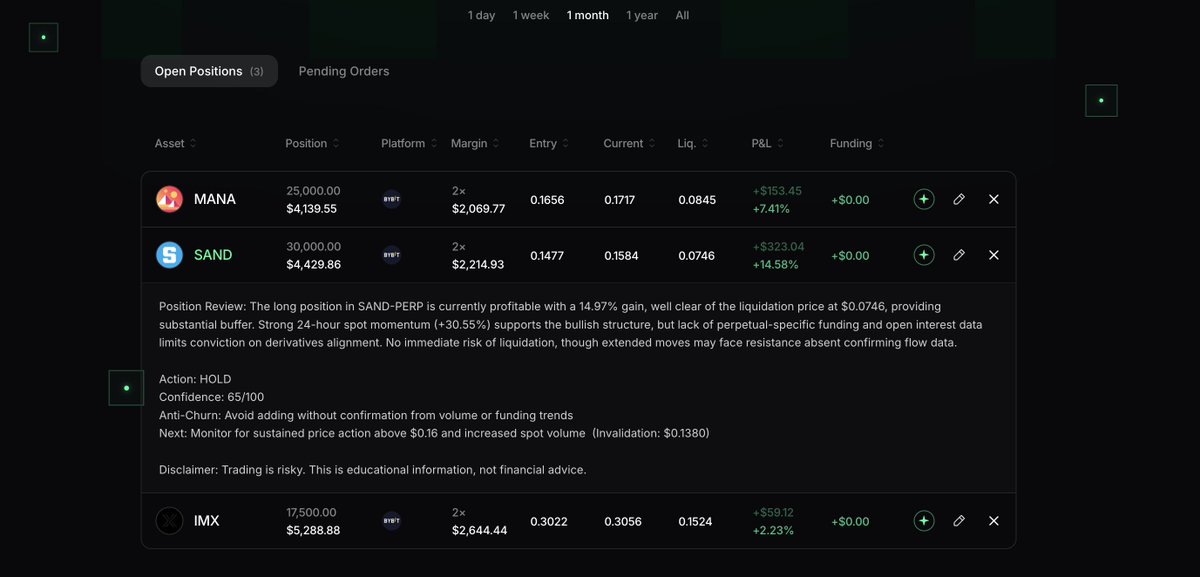Viewport: 1200px width, 577px height.
Task: Add to the SAND position with plus icon
Action: 924,255
